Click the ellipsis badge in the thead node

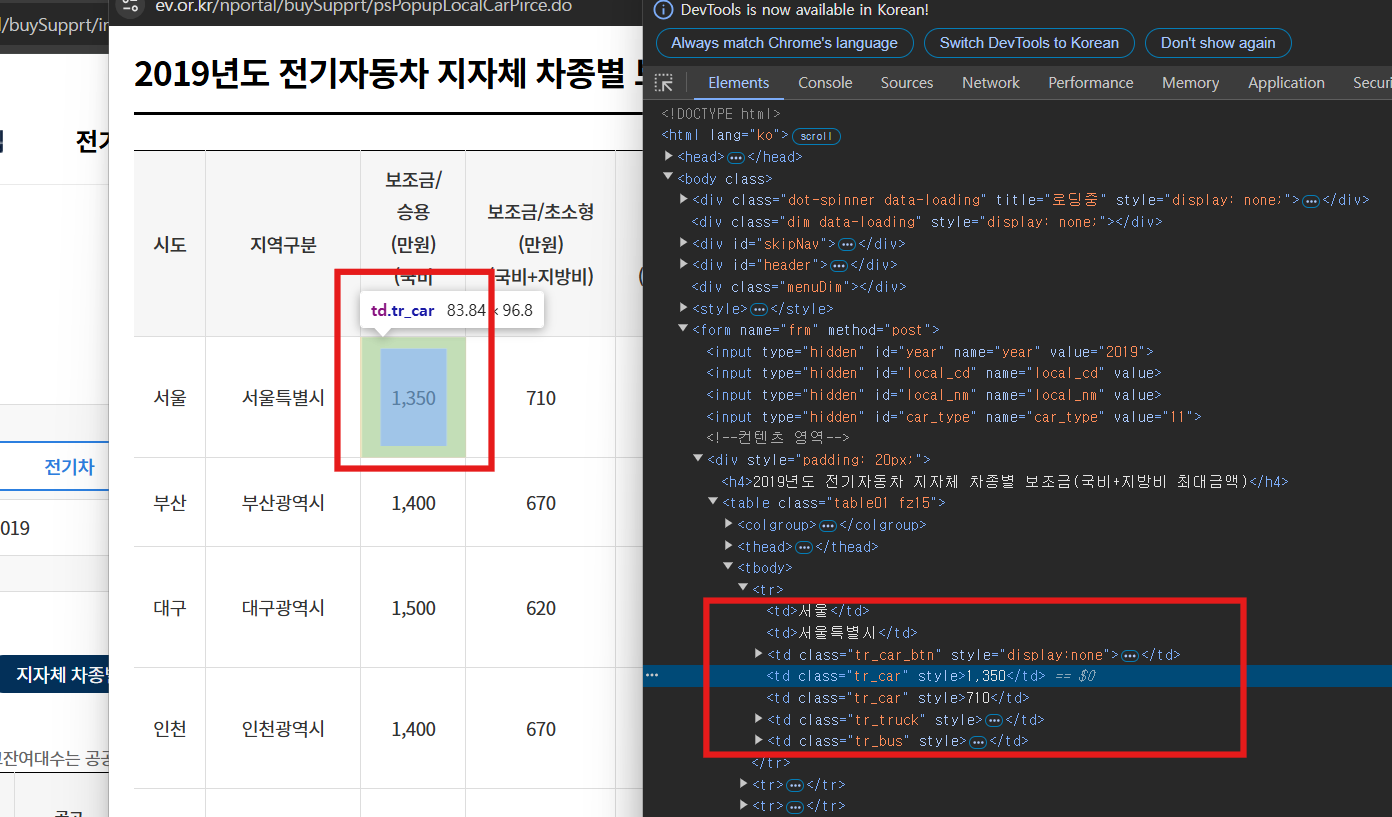(x=804, y=547)
